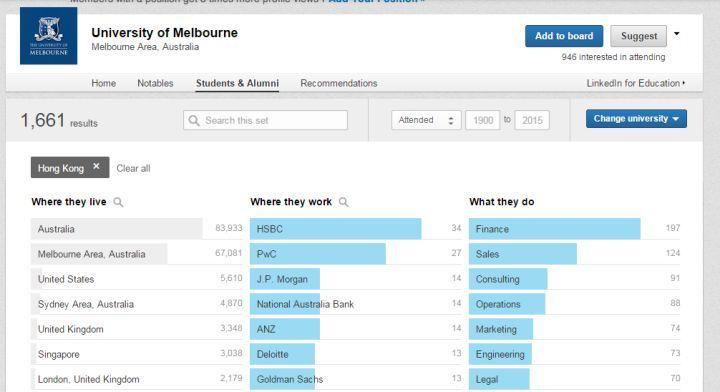Viewport: 720px width, 392px height.
Task: Filter by Consulting field
Action: click(x=574, y=279)
